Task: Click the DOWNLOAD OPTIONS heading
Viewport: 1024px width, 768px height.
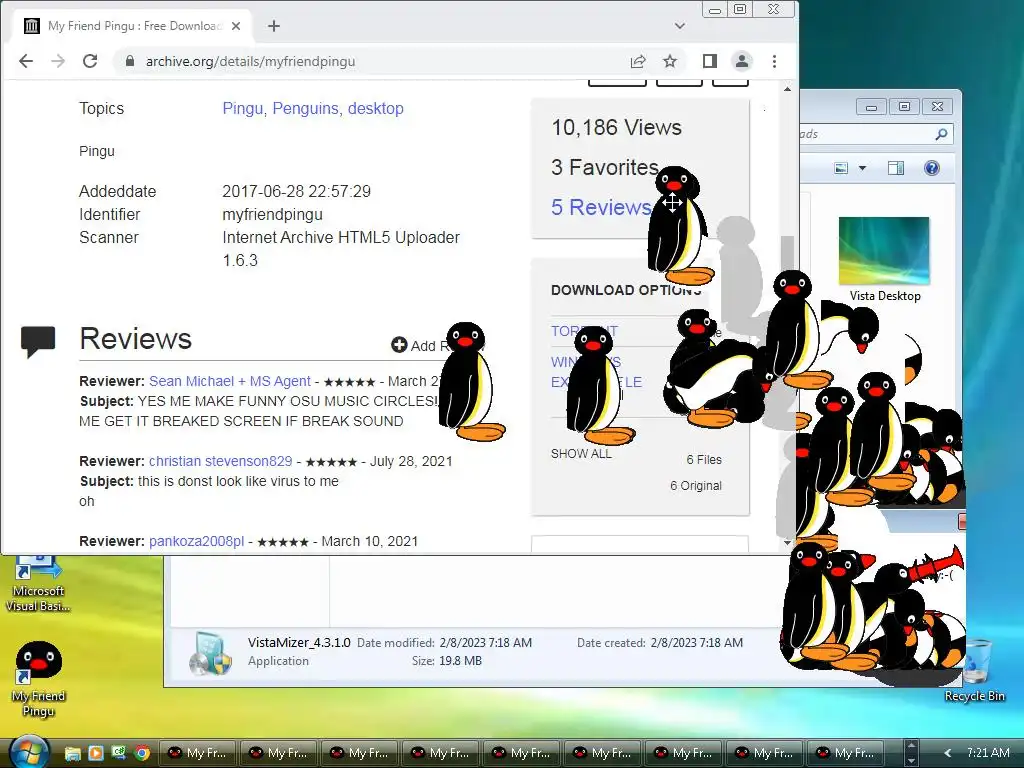Action: 626,290
